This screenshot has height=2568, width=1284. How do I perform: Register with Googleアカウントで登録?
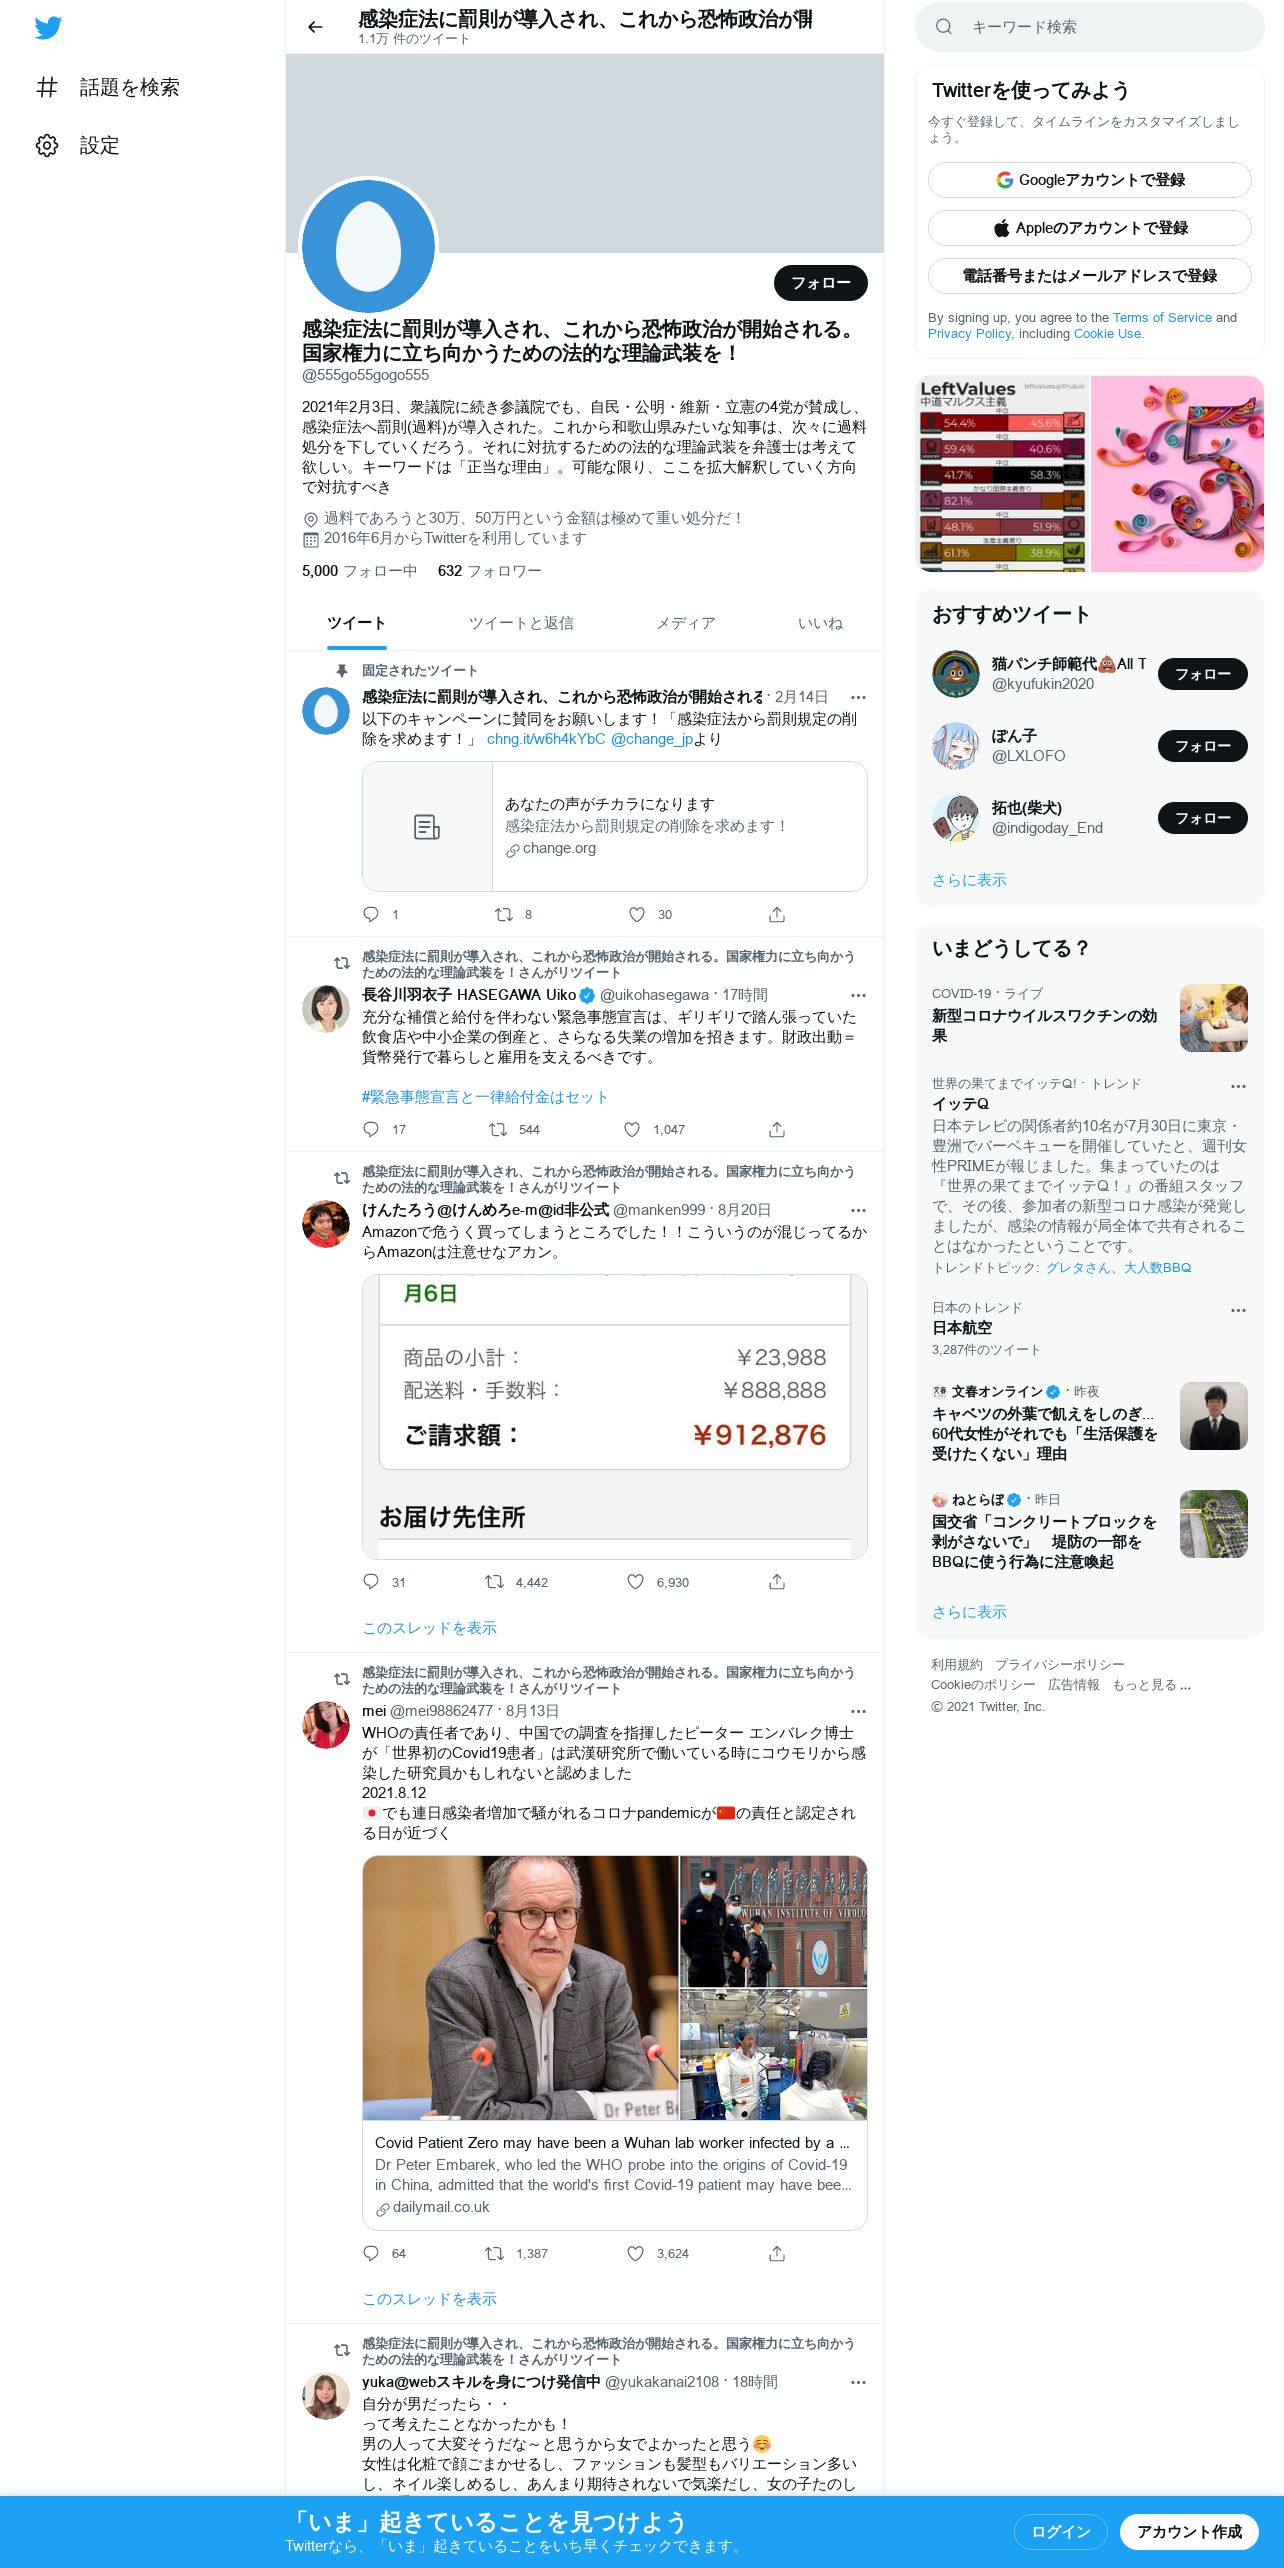[1089, 180]
